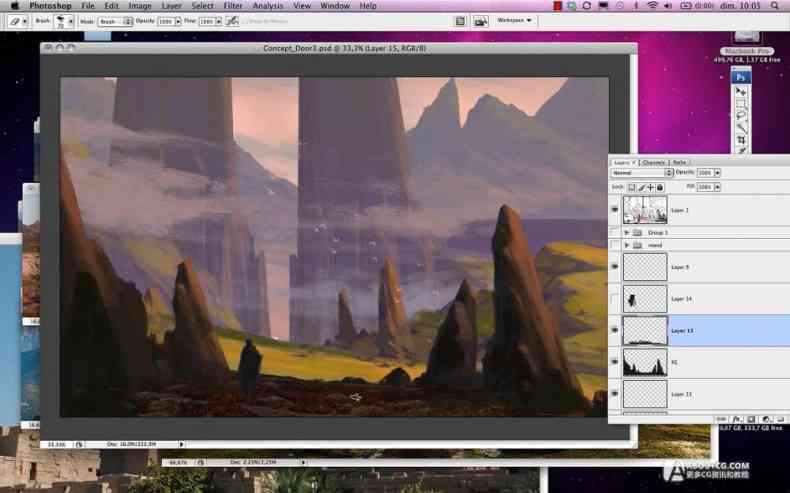790x493 pixels.
Task: Select the Lasso tool
Action: (741, 115)
